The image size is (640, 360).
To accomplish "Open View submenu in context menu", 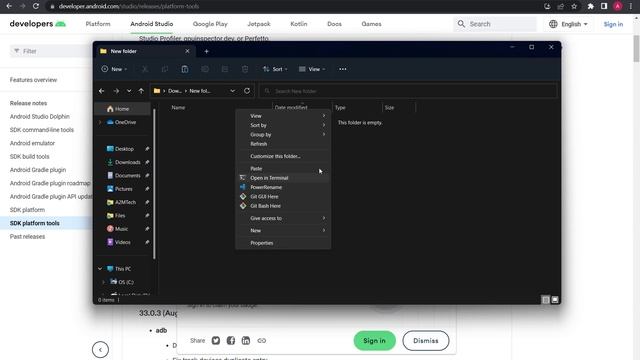I will point(283,116).
